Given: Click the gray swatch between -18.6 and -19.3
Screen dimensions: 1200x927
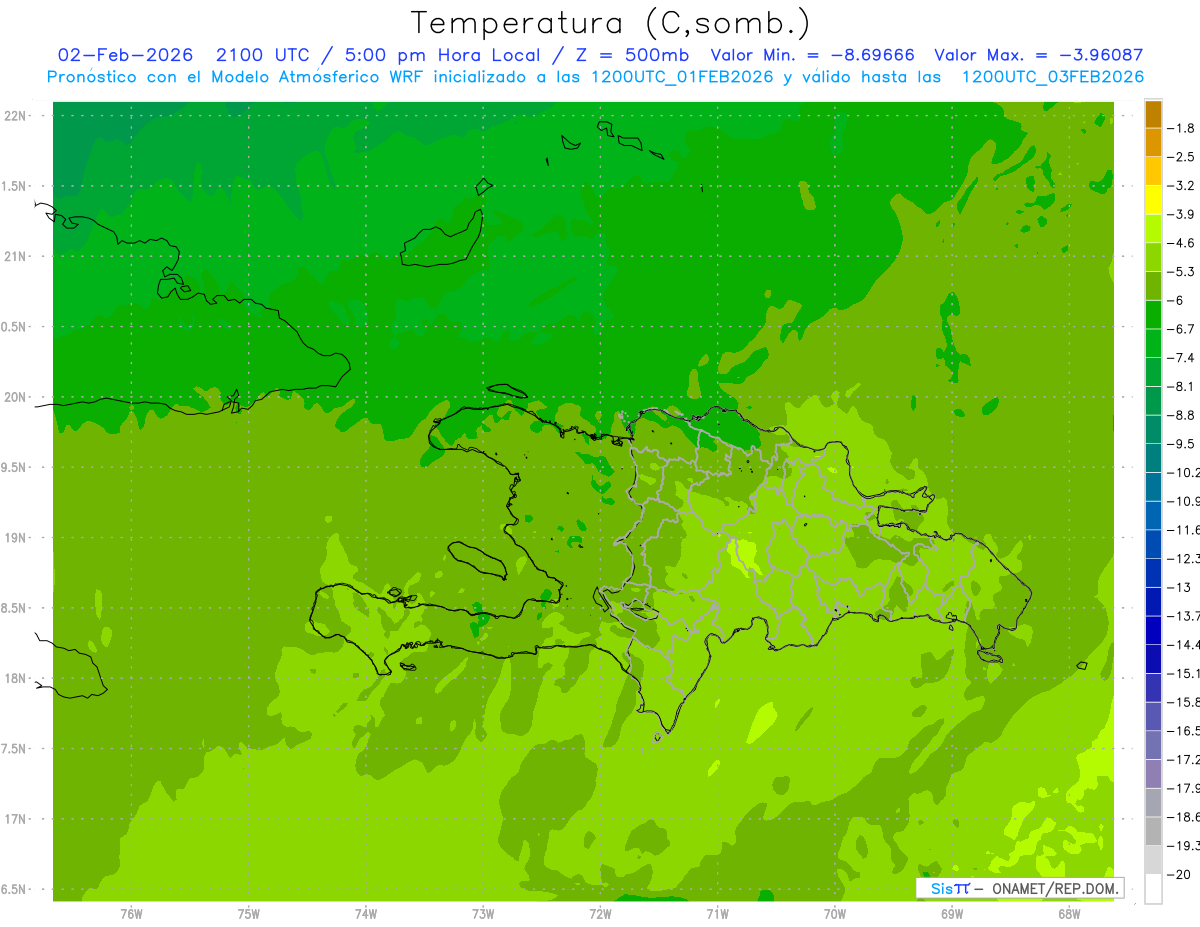Looking at the screenshot, I should coord(1152,831).
